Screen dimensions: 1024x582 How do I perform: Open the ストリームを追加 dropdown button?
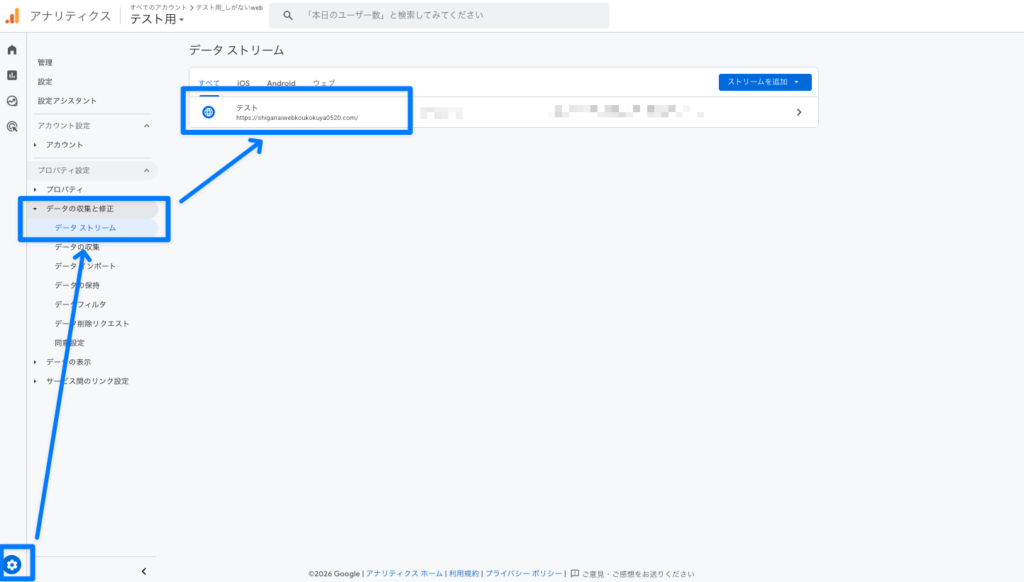pos(765,82)
